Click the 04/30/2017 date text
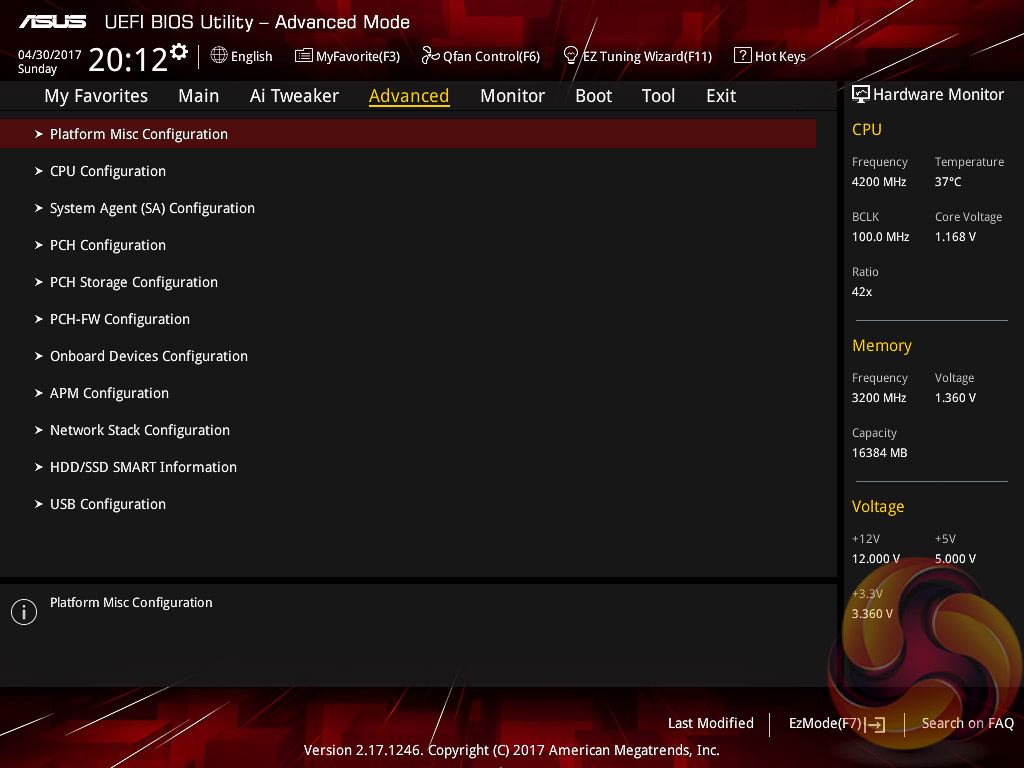1024x768 pixels. tap(50, 55)
